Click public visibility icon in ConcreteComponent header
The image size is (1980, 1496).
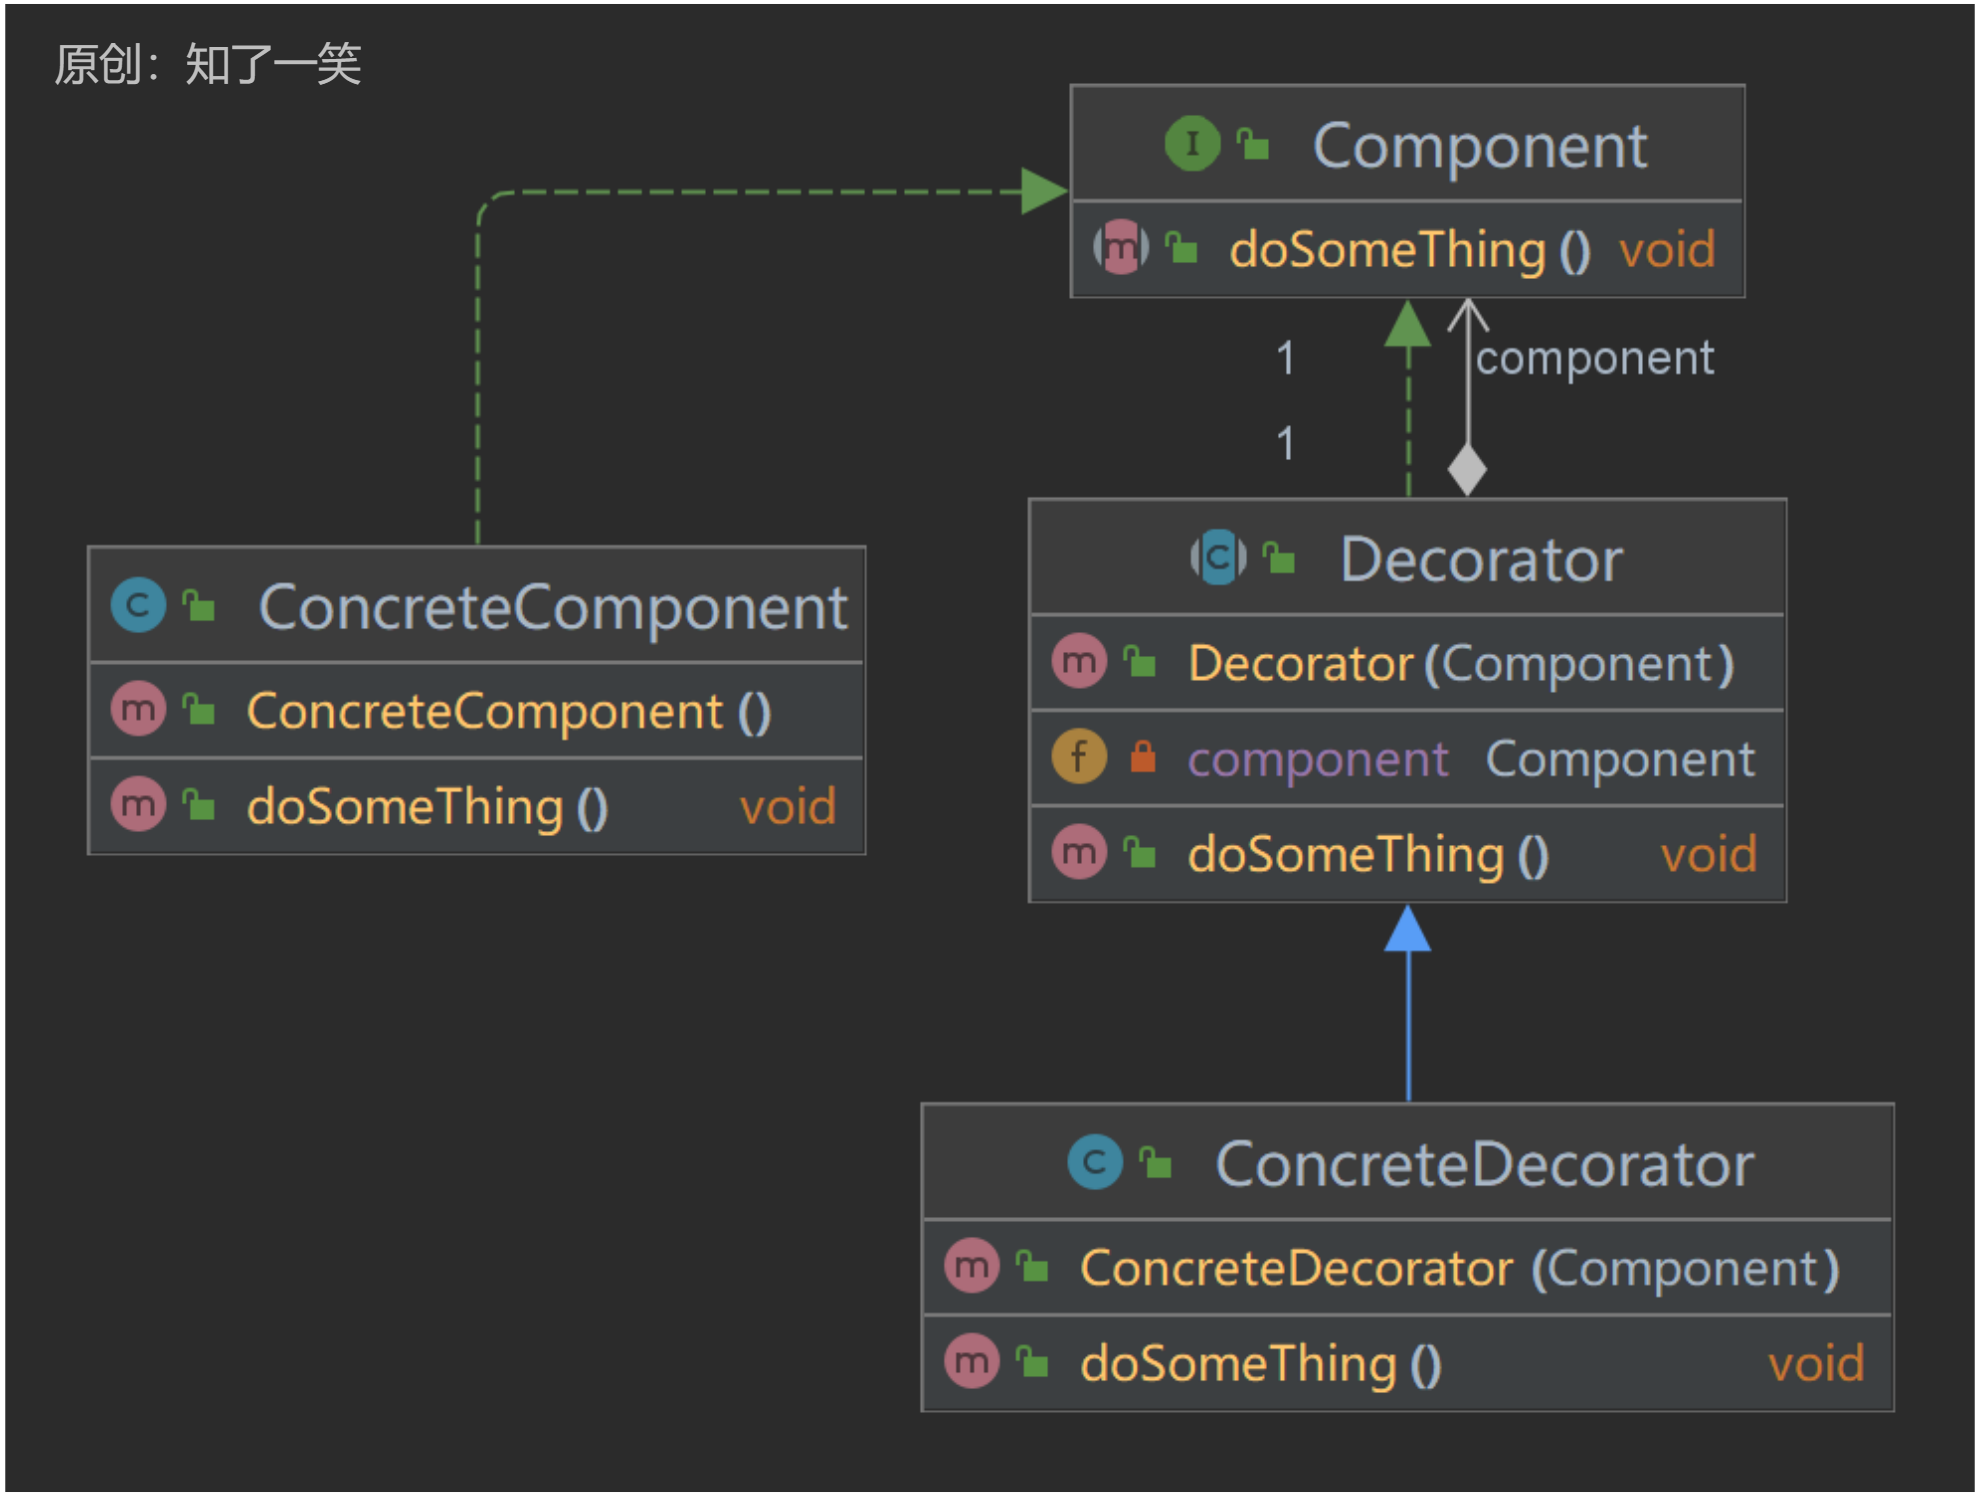[199, 605]
